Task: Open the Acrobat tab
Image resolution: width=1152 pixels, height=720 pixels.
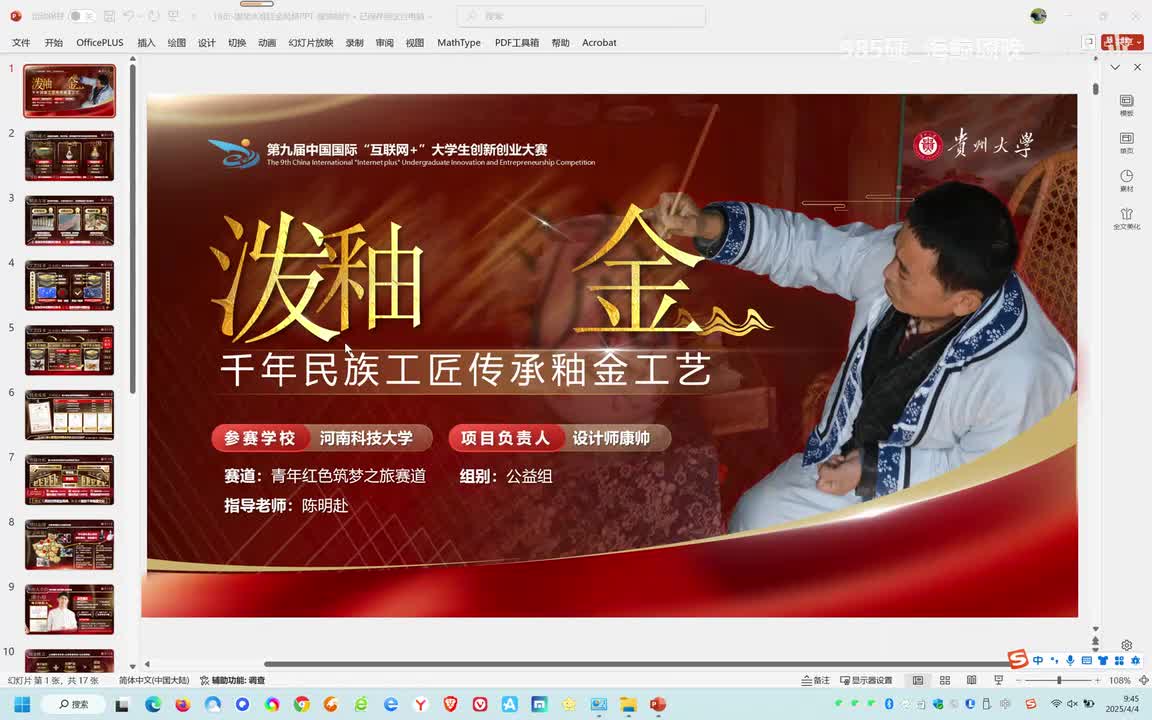Action: pos(599,43)
